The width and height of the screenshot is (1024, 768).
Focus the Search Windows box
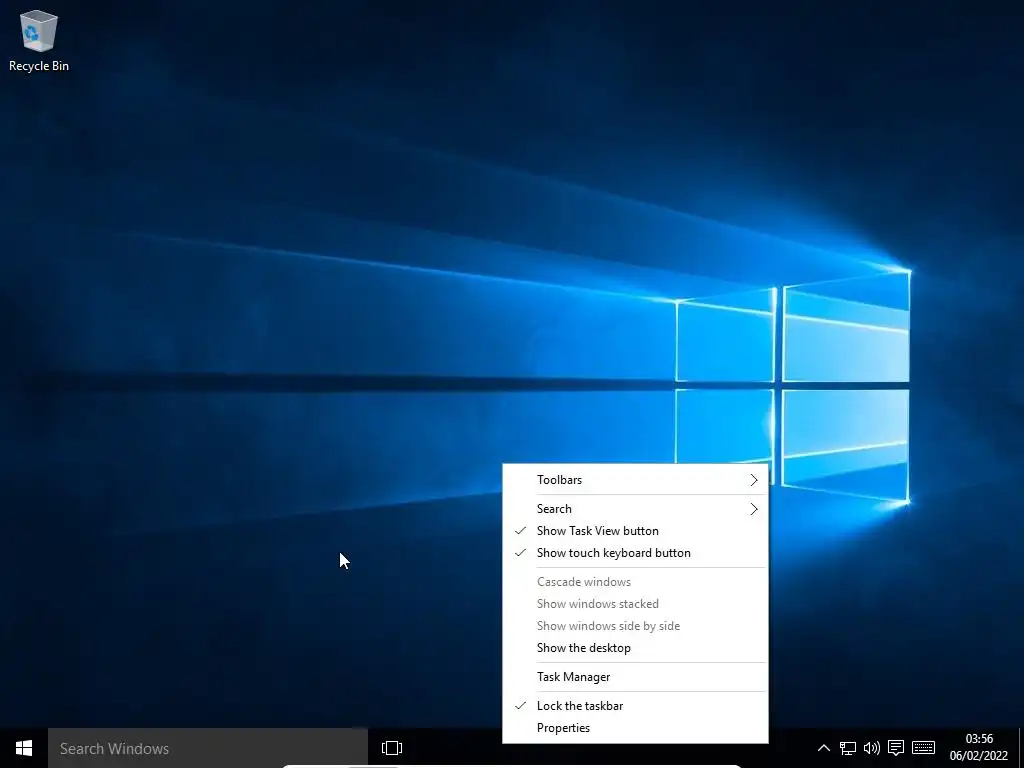208,748
